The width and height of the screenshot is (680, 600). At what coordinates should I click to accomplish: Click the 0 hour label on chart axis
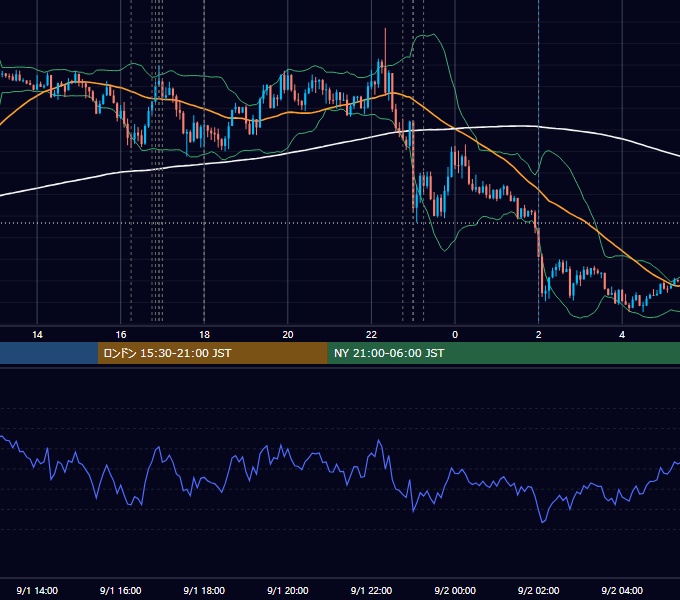(455, 335)
